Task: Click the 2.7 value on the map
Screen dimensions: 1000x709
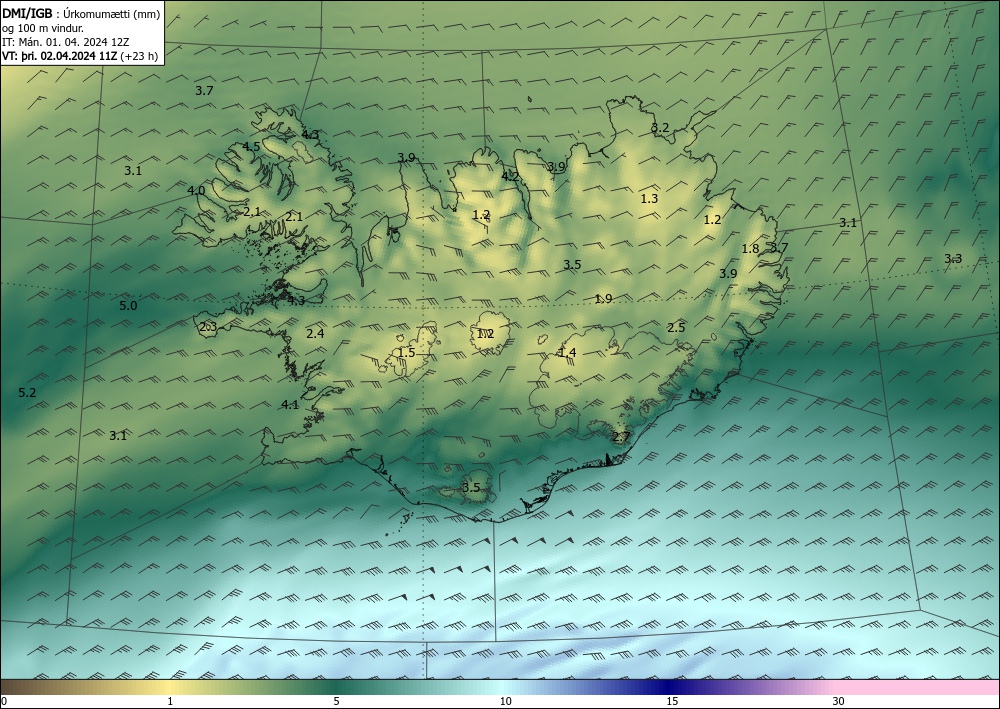Action: coord(621,437)
